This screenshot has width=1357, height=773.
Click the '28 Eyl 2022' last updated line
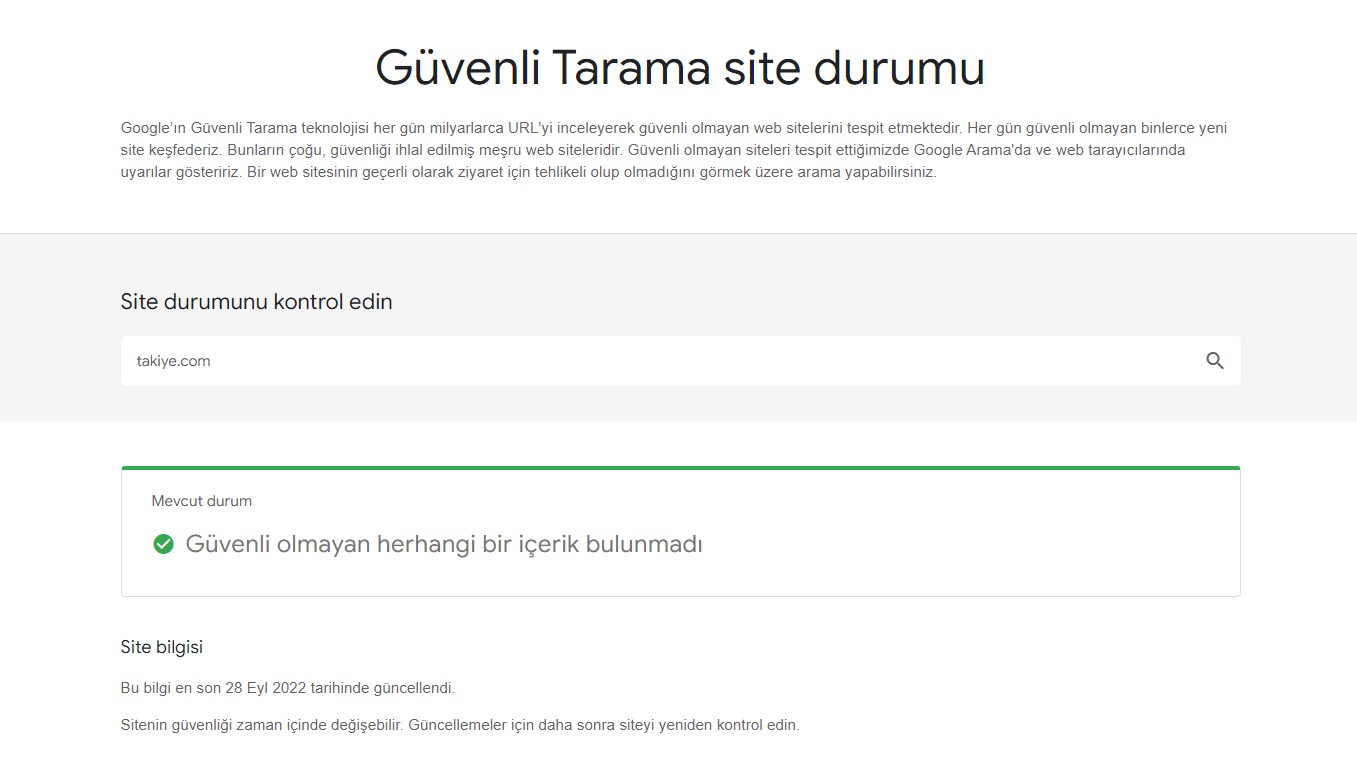tap(287, 688)
